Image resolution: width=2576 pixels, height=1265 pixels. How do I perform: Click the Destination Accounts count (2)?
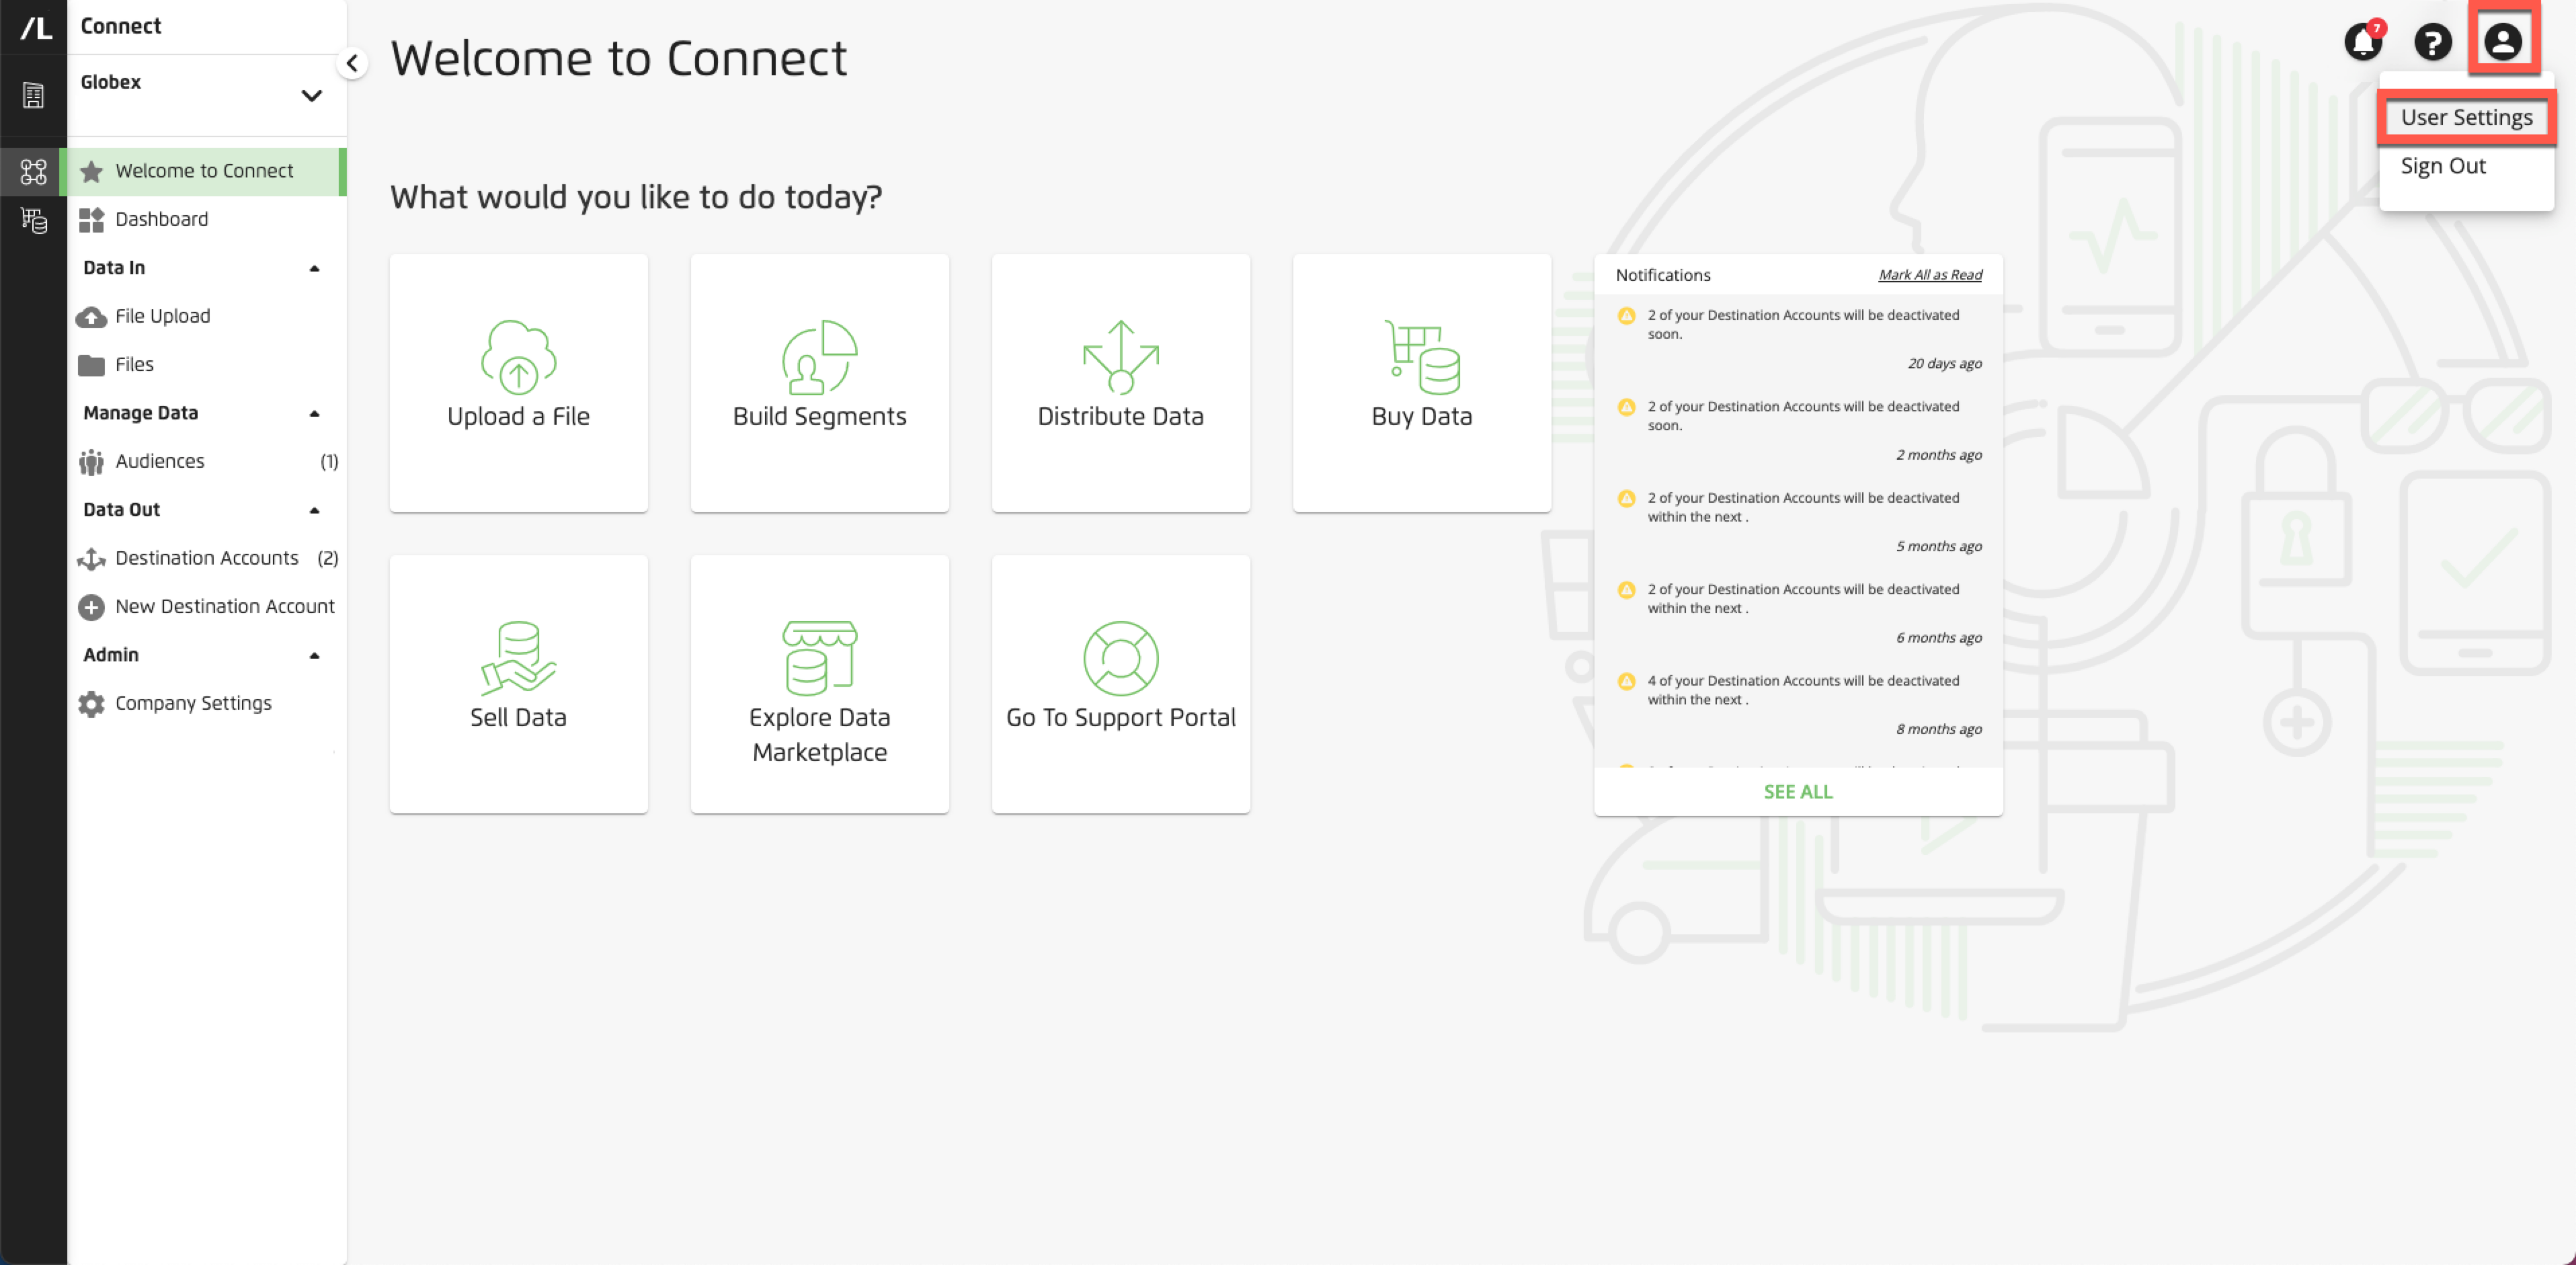328,558
